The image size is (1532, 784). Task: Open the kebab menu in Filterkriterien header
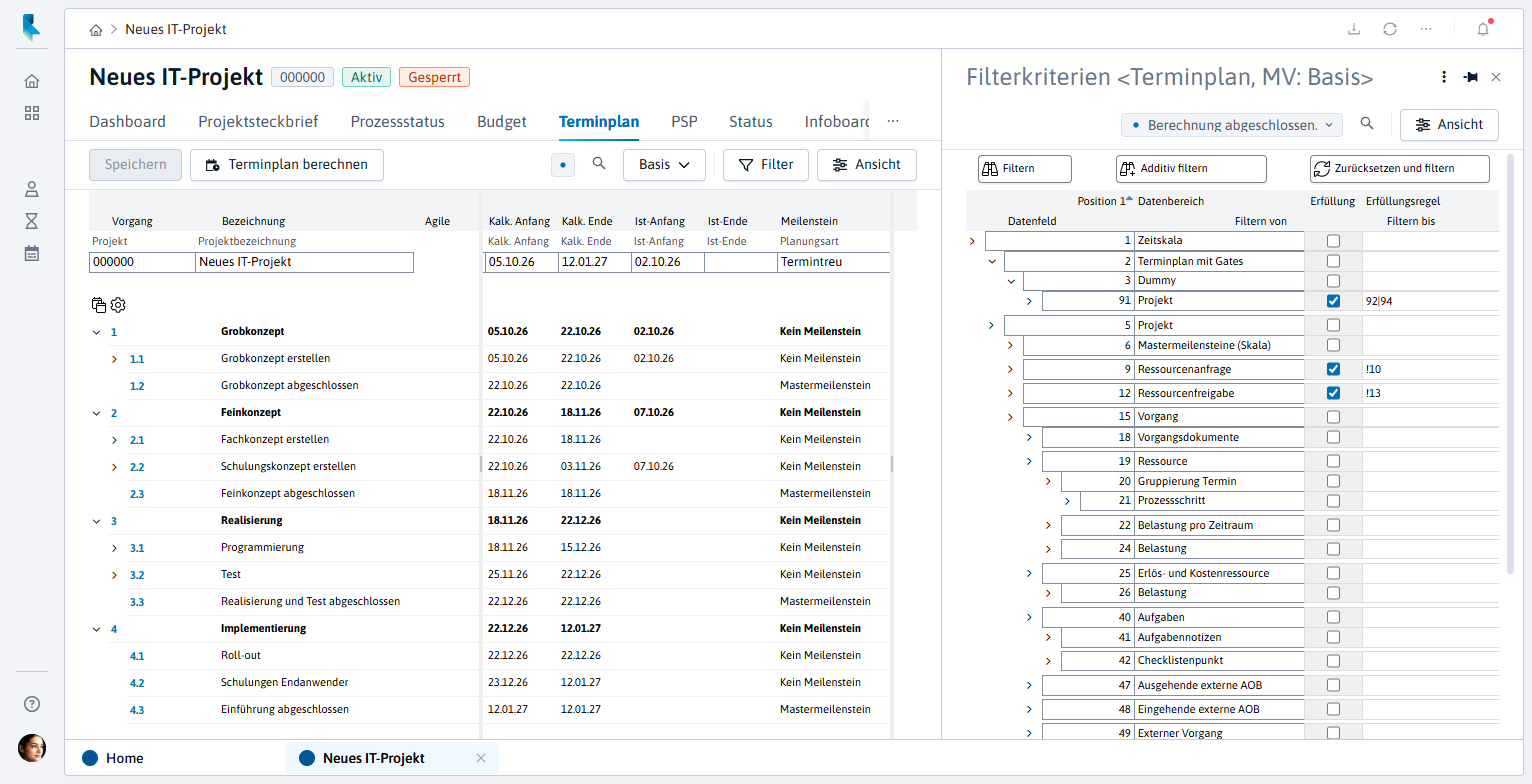[1443, 77]
